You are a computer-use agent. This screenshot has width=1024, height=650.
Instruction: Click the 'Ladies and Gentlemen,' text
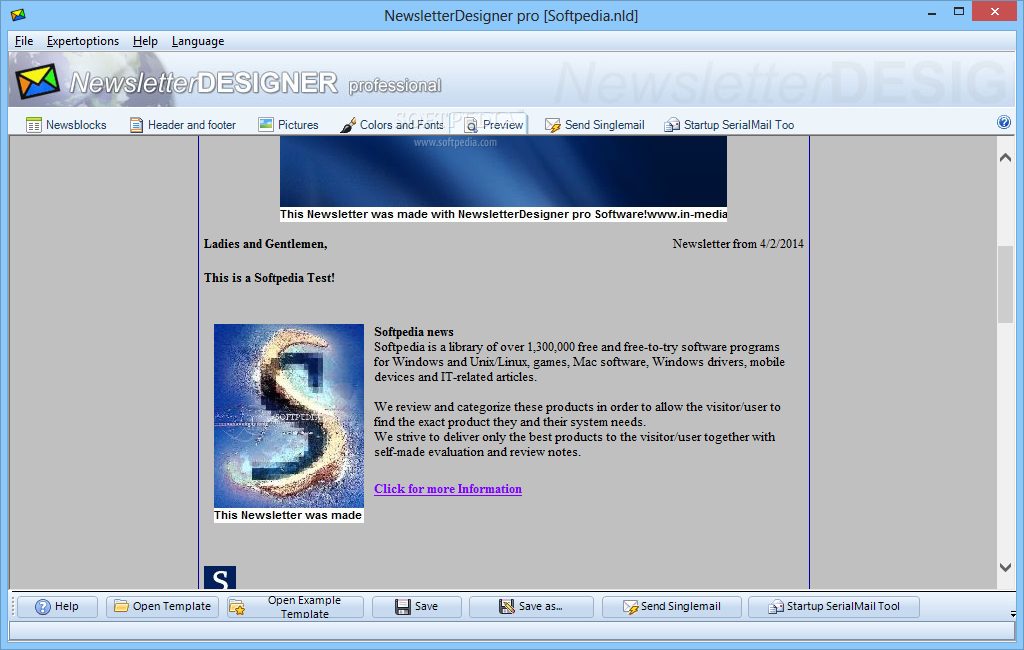click(265, 244)
